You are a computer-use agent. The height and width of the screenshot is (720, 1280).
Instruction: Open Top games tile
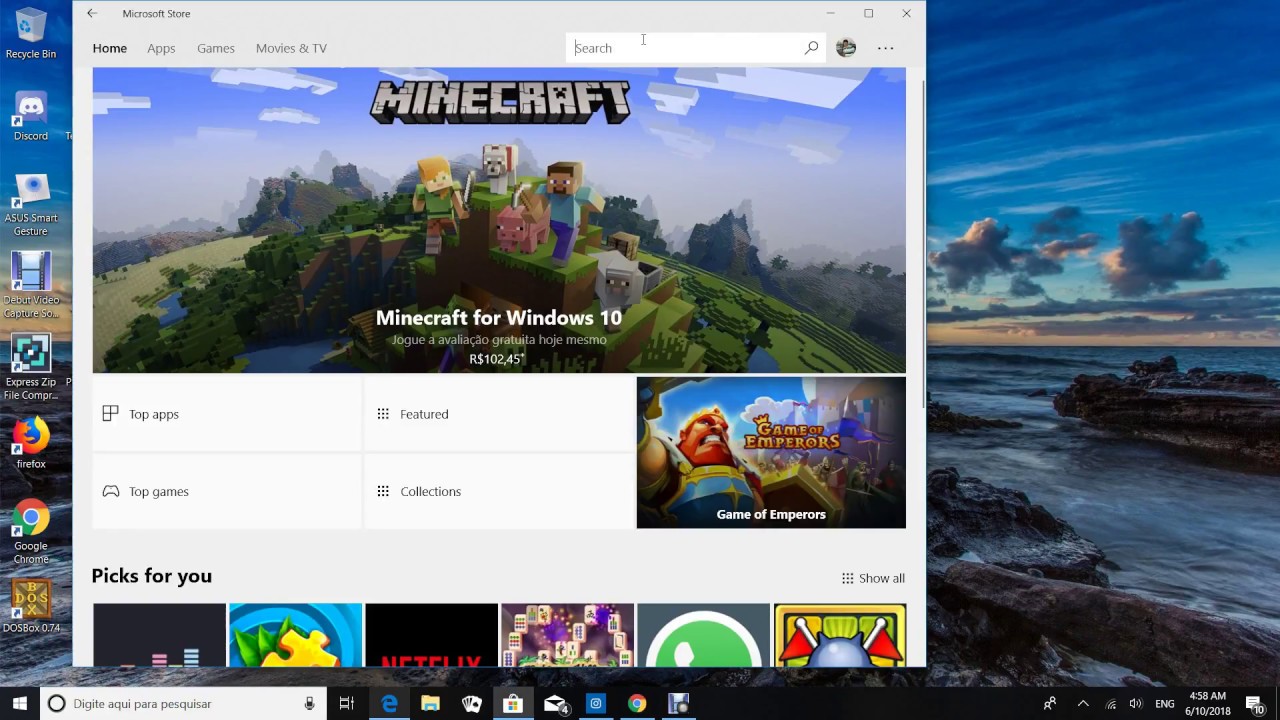pyautogui.click(x=227, y=491)
